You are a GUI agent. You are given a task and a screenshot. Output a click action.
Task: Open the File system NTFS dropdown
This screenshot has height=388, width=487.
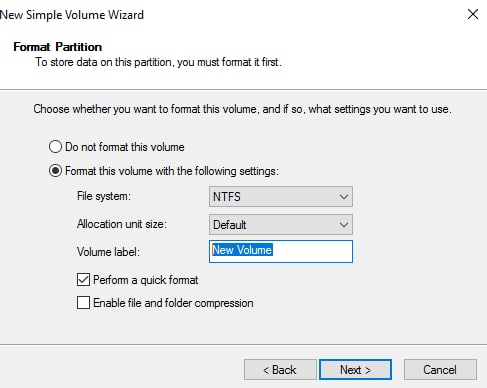point(281,196)
